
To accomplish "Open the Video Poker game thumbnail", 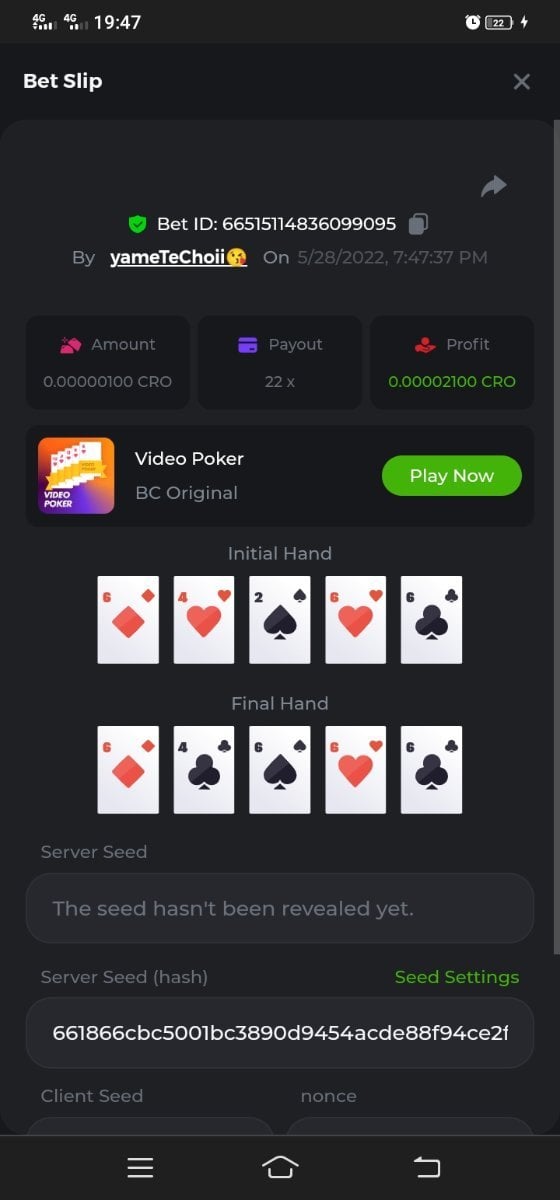I will (x=76, y=476).
